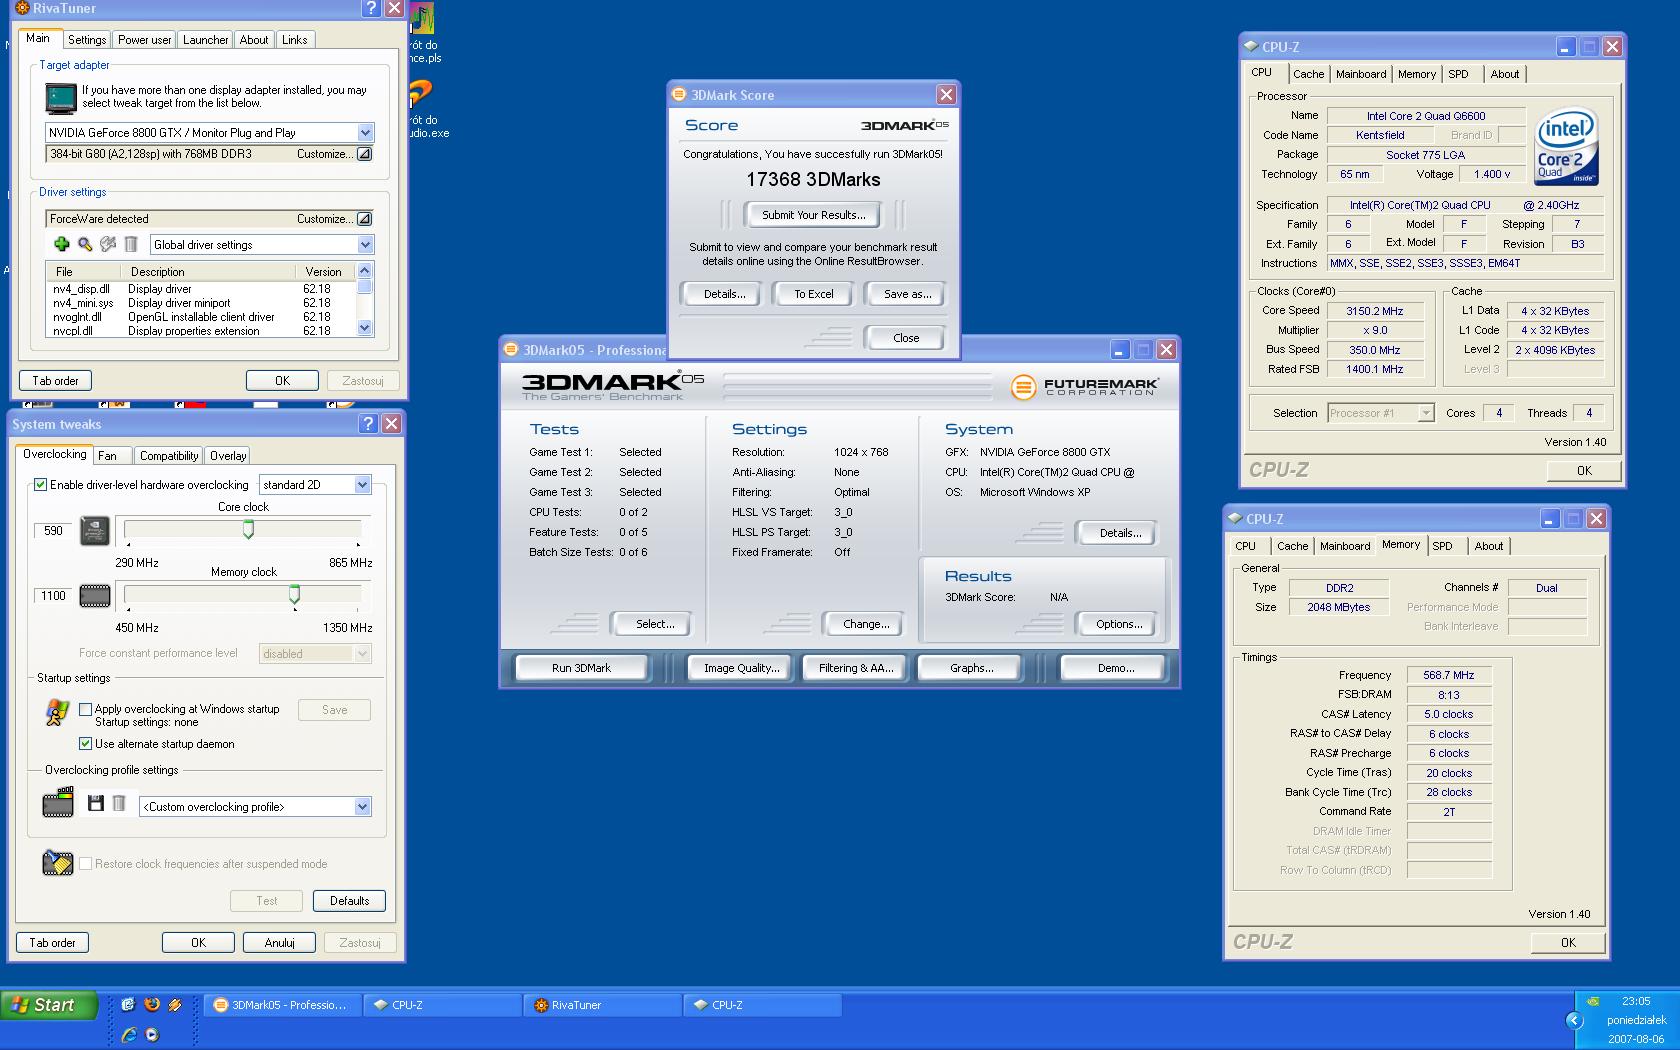Image resolution: width=1680 pixels, height=1050 pixels.
Task: Switch to Settings tab in RivaTuner
Action: pos(87,40)
